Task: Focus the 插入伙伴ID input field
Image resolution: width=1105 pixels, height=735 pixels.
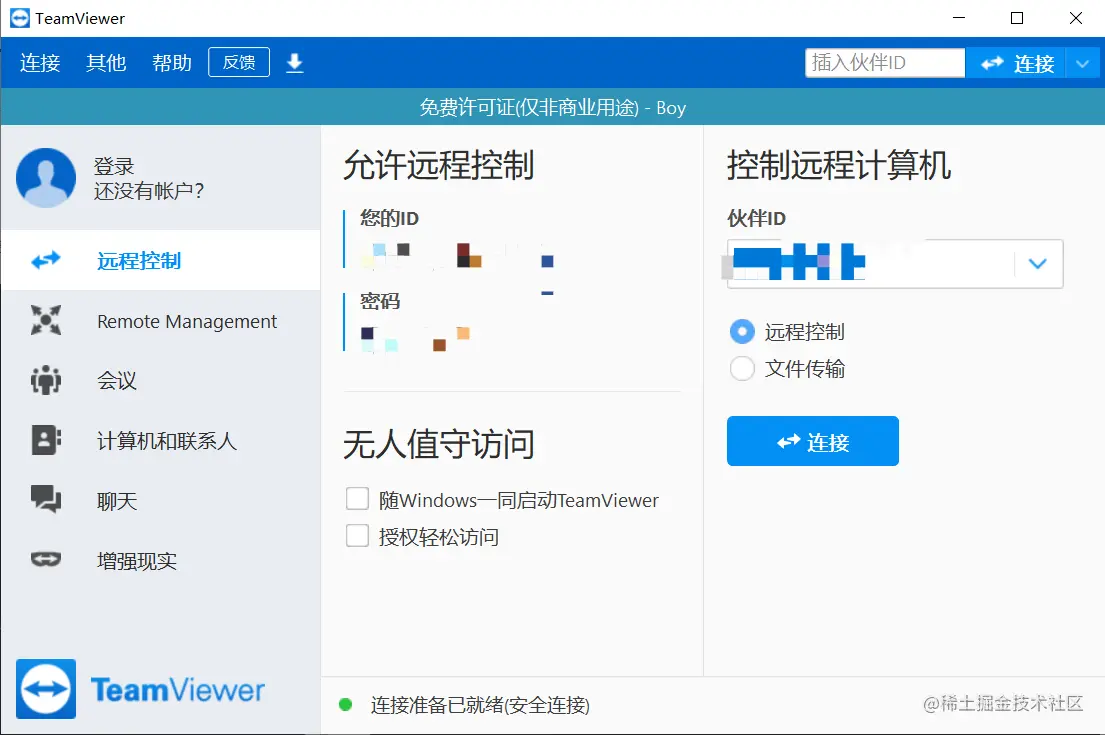Action: tap(885, 63)
